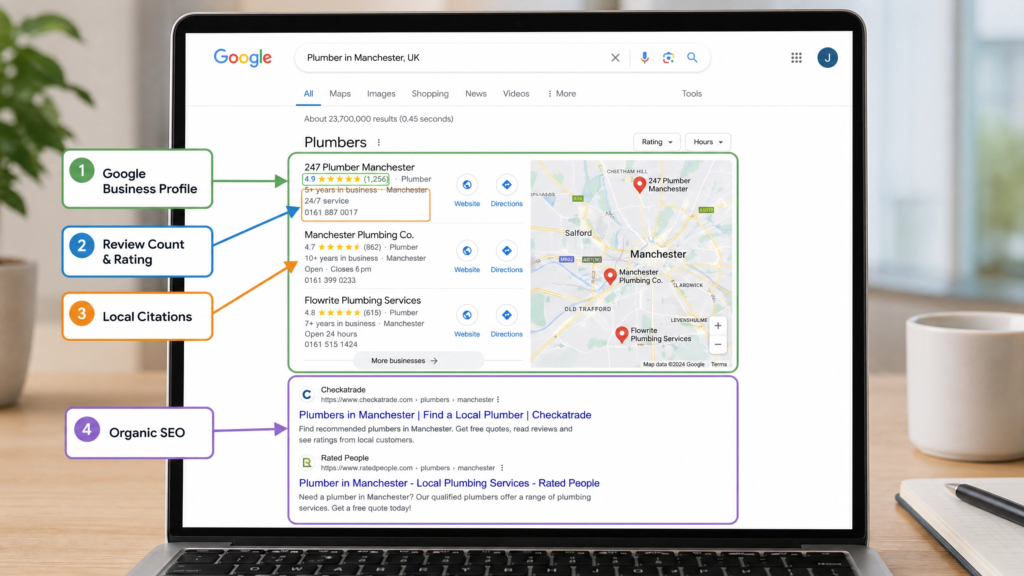Click the magnifier search icon
Image resolution: width=1024 pixels, height=576 pixels.
[692, 57]
